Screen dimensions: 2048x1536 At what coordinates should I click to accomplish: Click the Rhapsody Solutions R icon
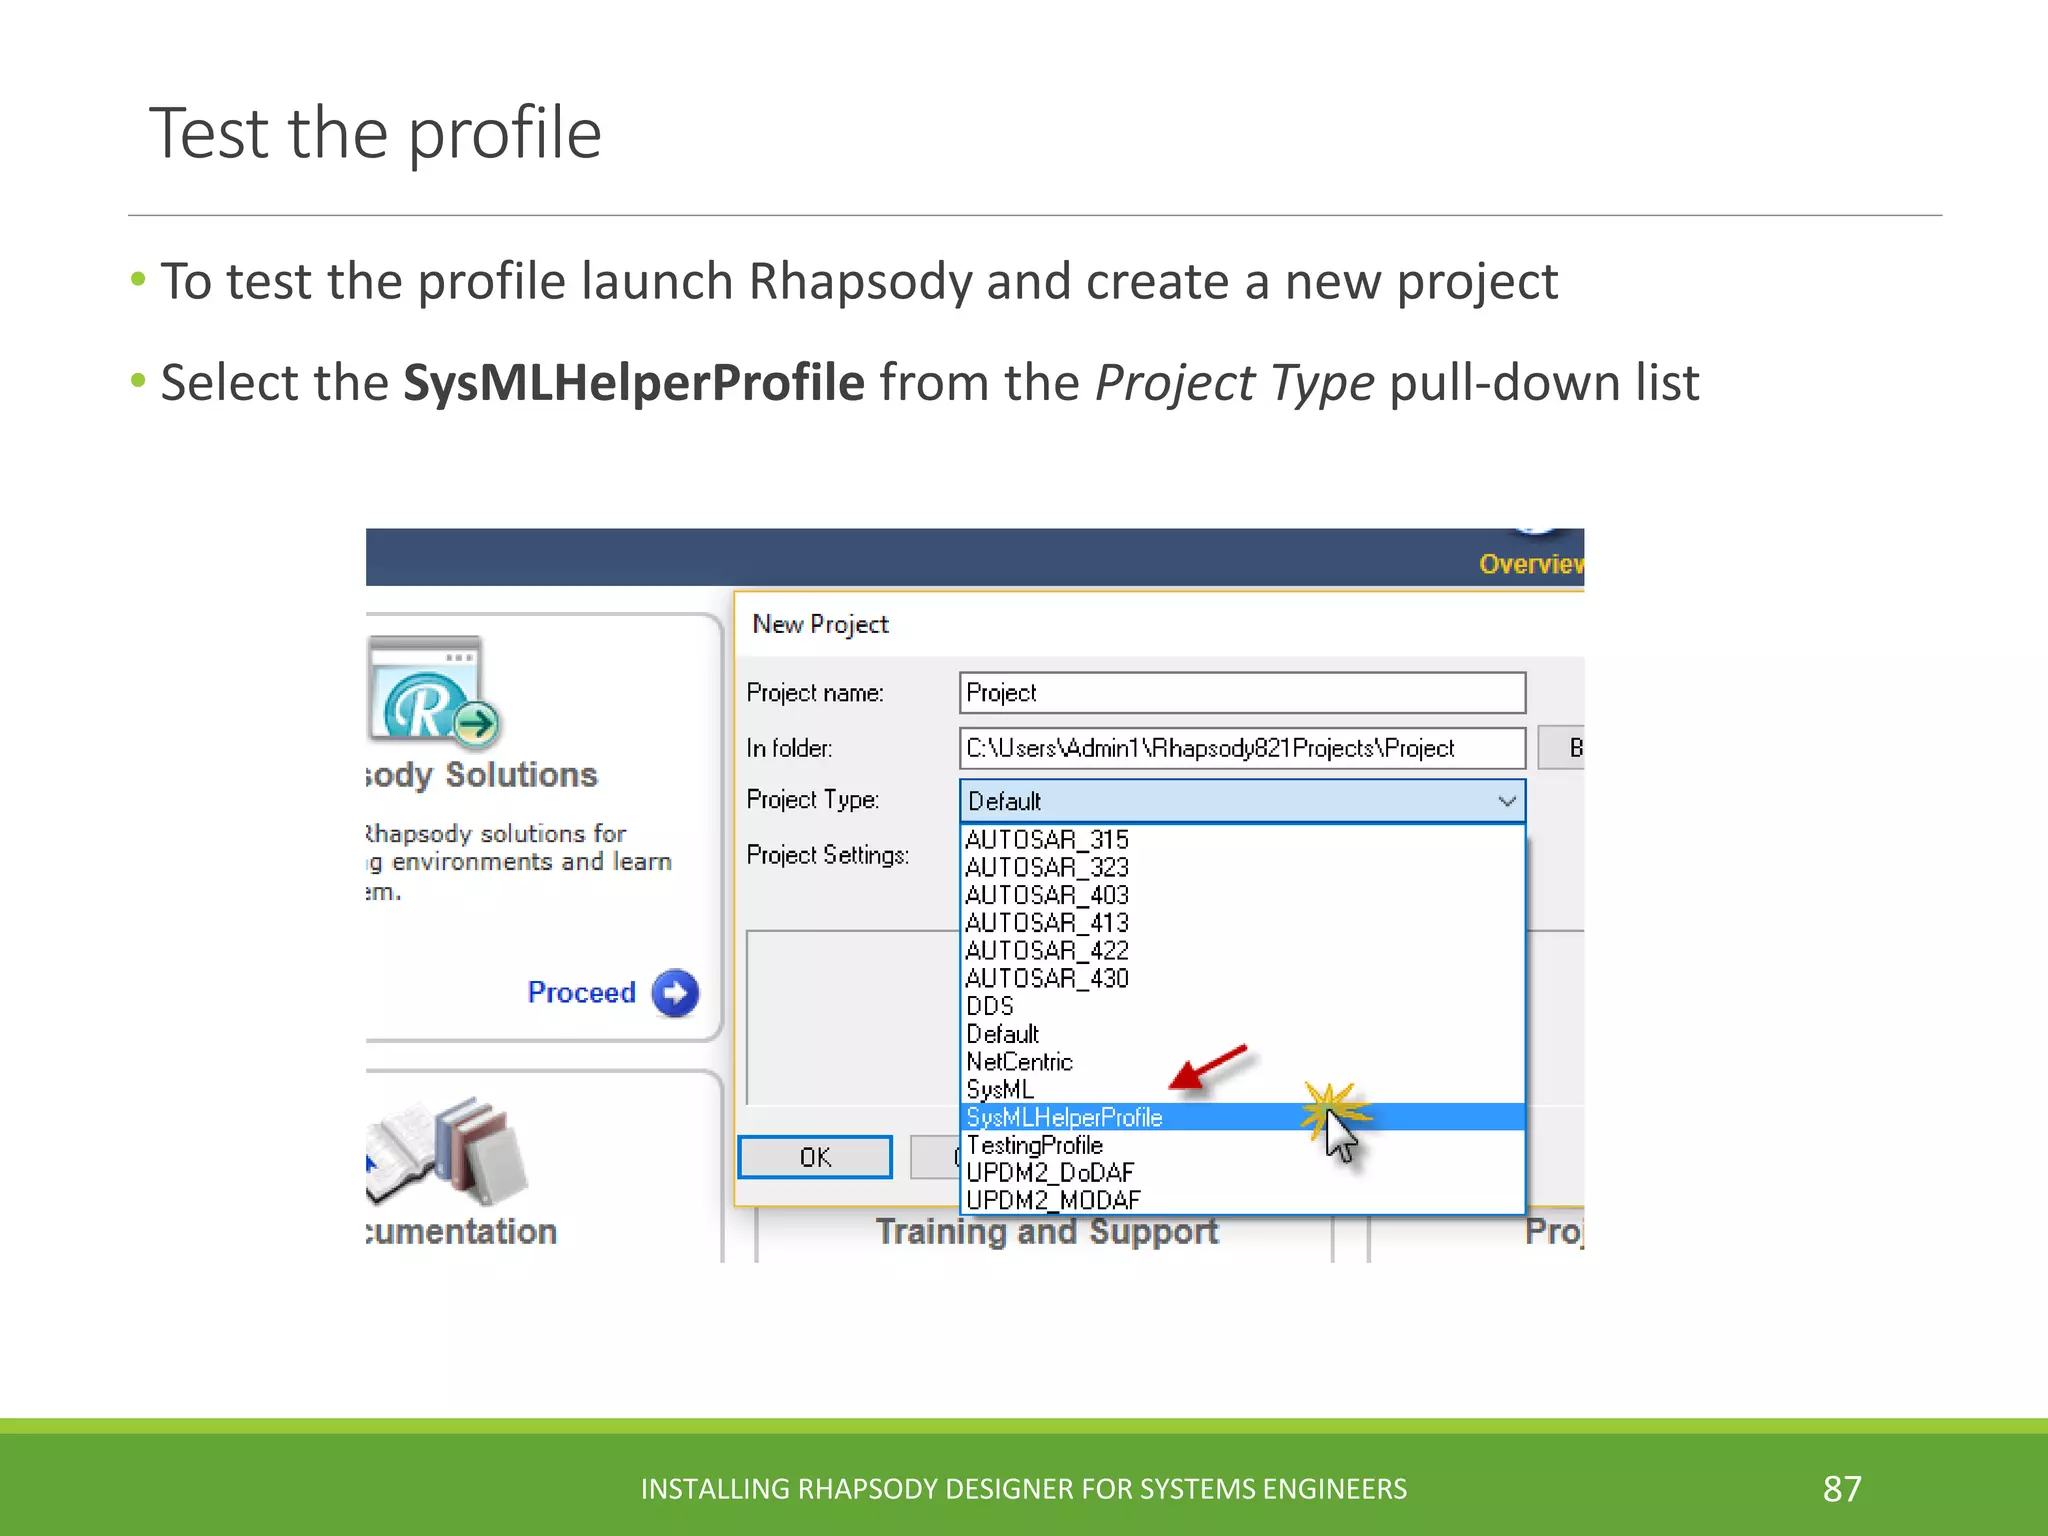(x=433, y=692)
